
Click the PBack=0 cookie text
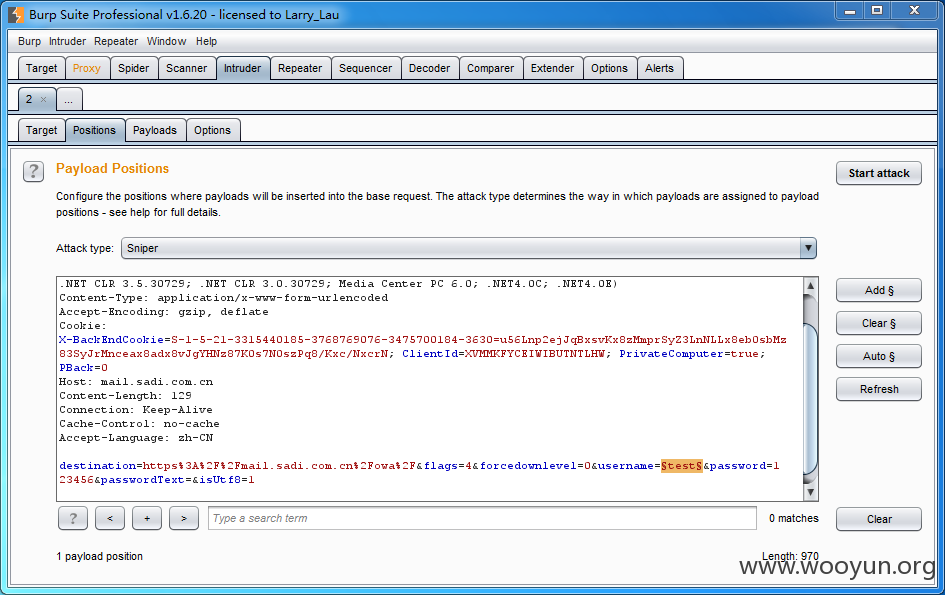[x=83, y=367]
